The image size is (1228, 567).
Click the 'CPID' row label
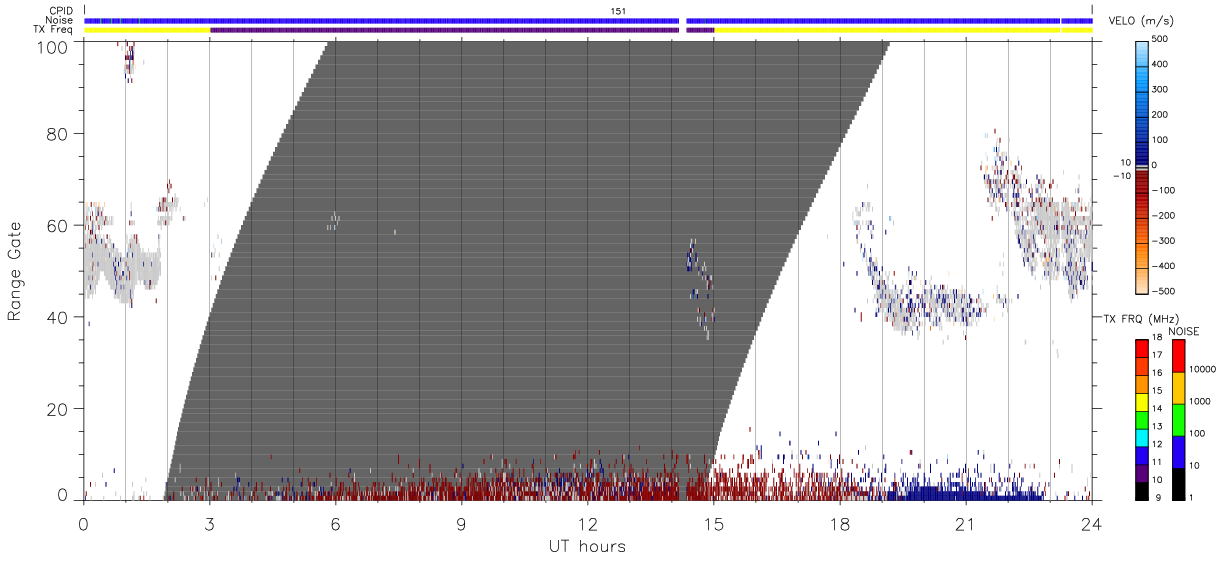[x=61, y=11]
